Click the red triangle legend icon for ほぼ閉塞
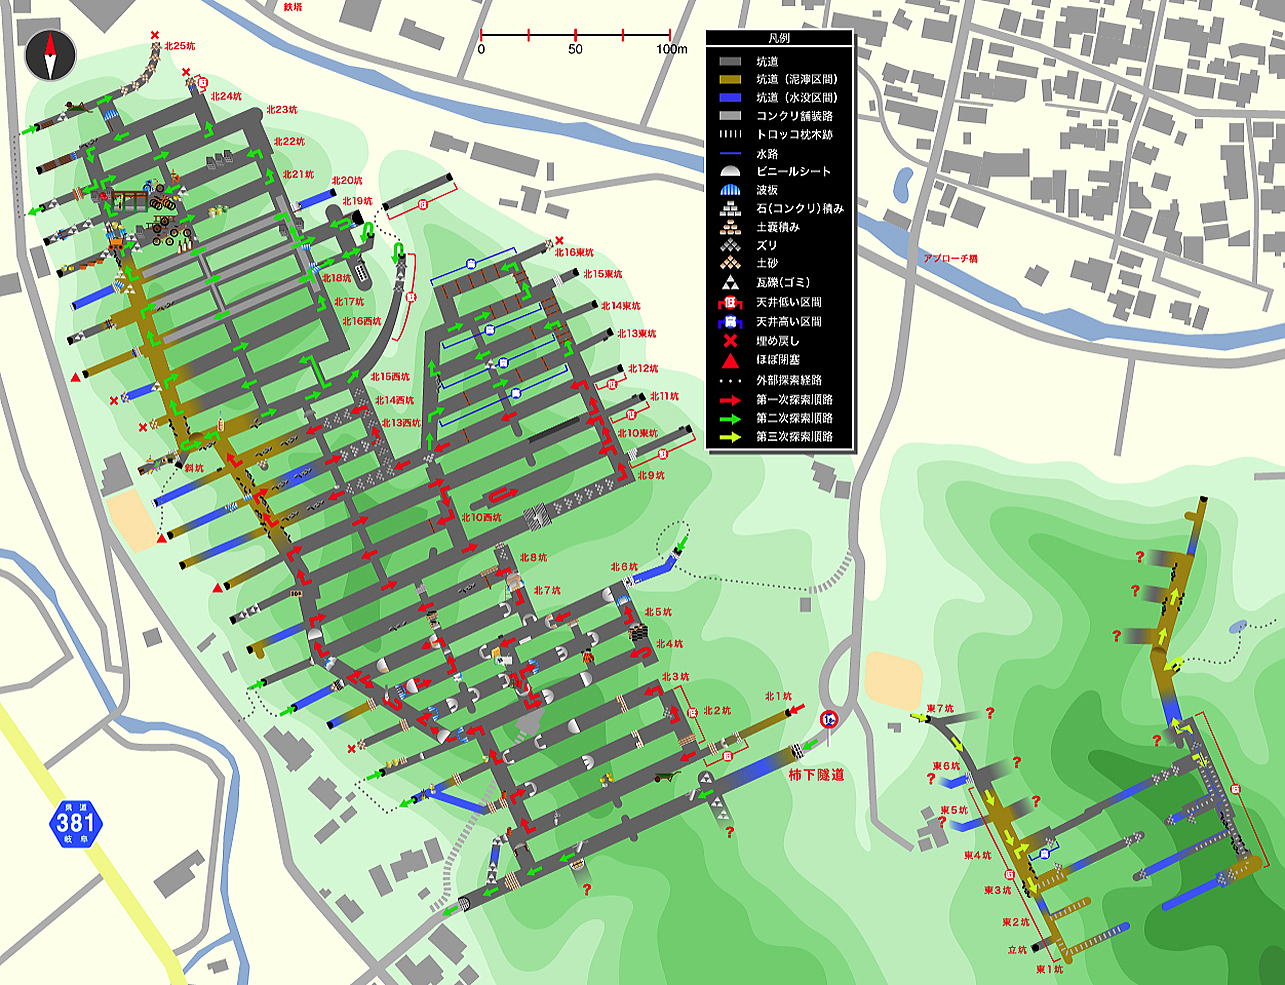This screenshot has height=985, width=1285. (x=731, y=360)
